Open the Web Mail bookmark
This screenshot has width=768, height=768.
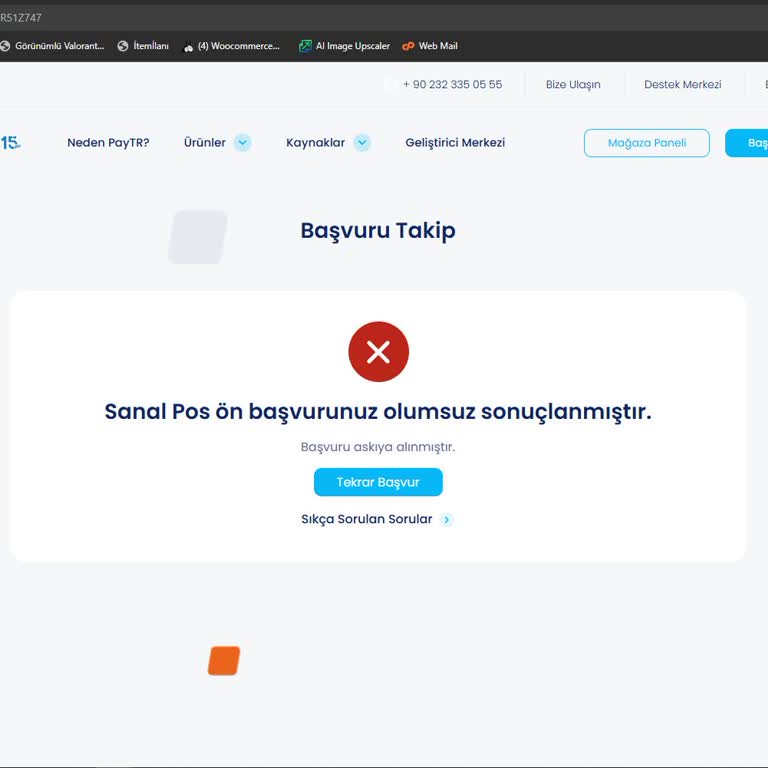click(x=430, y=46)
